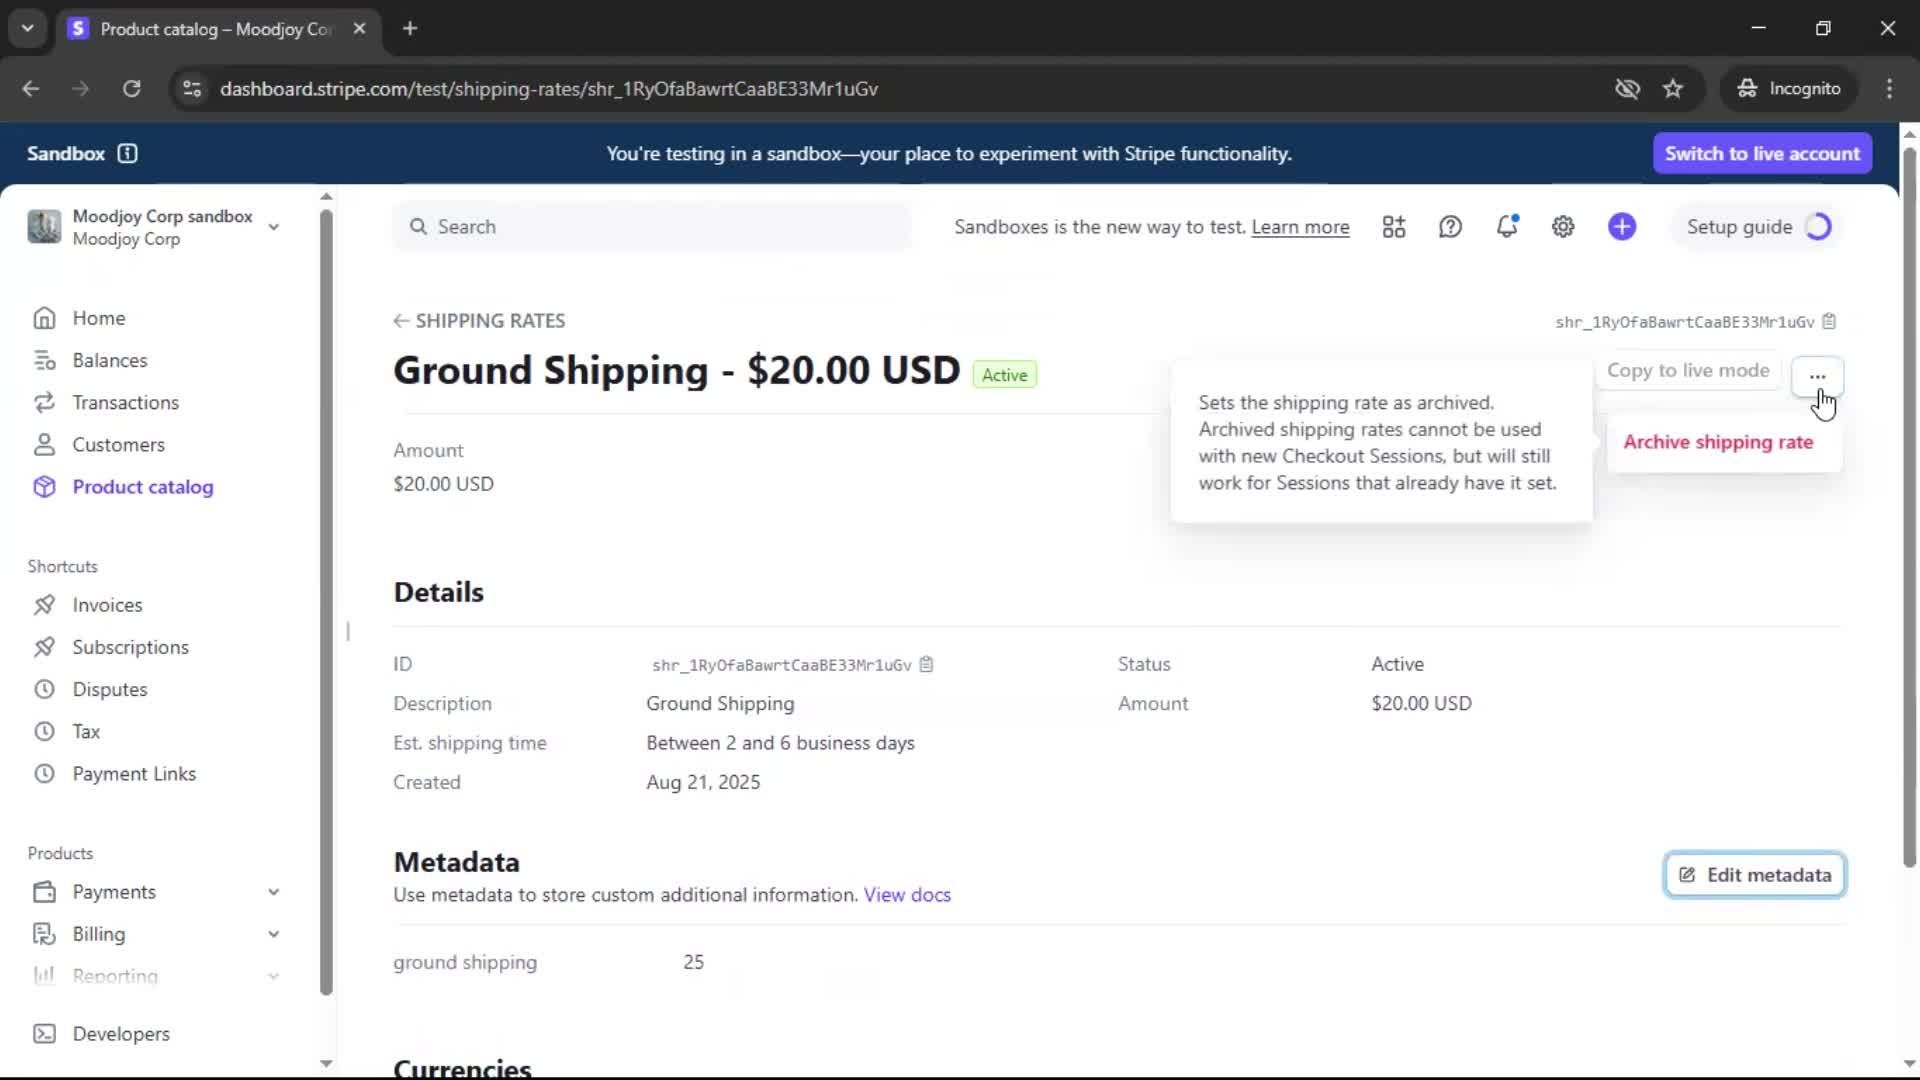The image size is (1920, 1080).
Task: Open the Payment Links shortcut
Action: click(x=134, y=774)
